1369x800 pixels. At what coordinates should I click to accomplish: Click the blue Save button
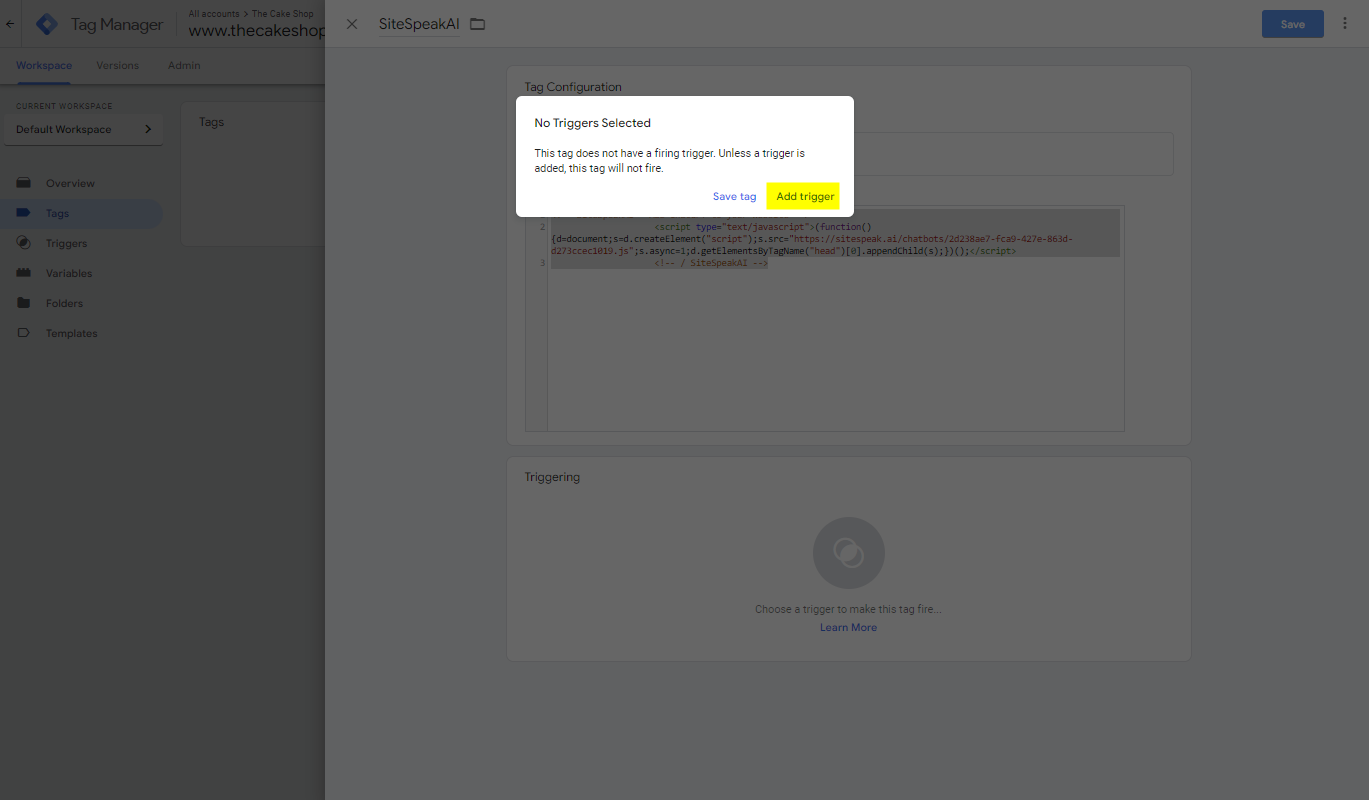click(x=1293, y=24)
